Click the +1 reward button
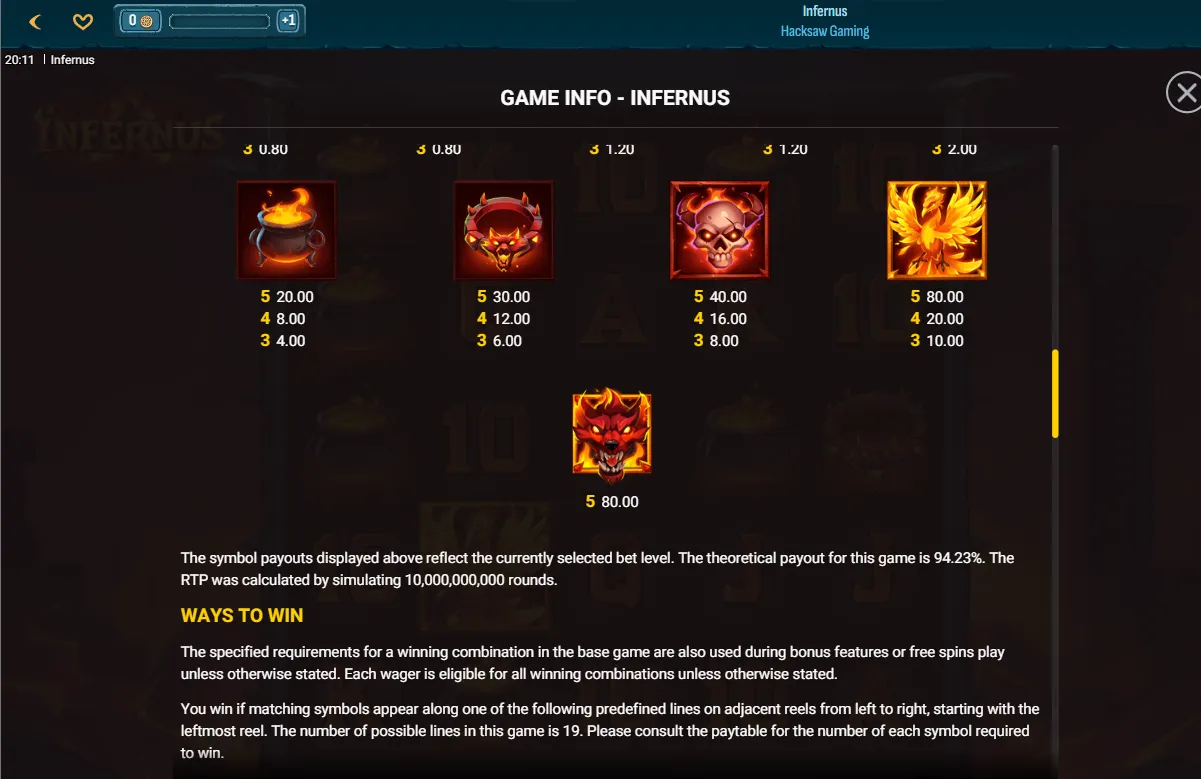The width and height of the screenshot is (1201, 779). pyautogui.click(x=288, y=20)
